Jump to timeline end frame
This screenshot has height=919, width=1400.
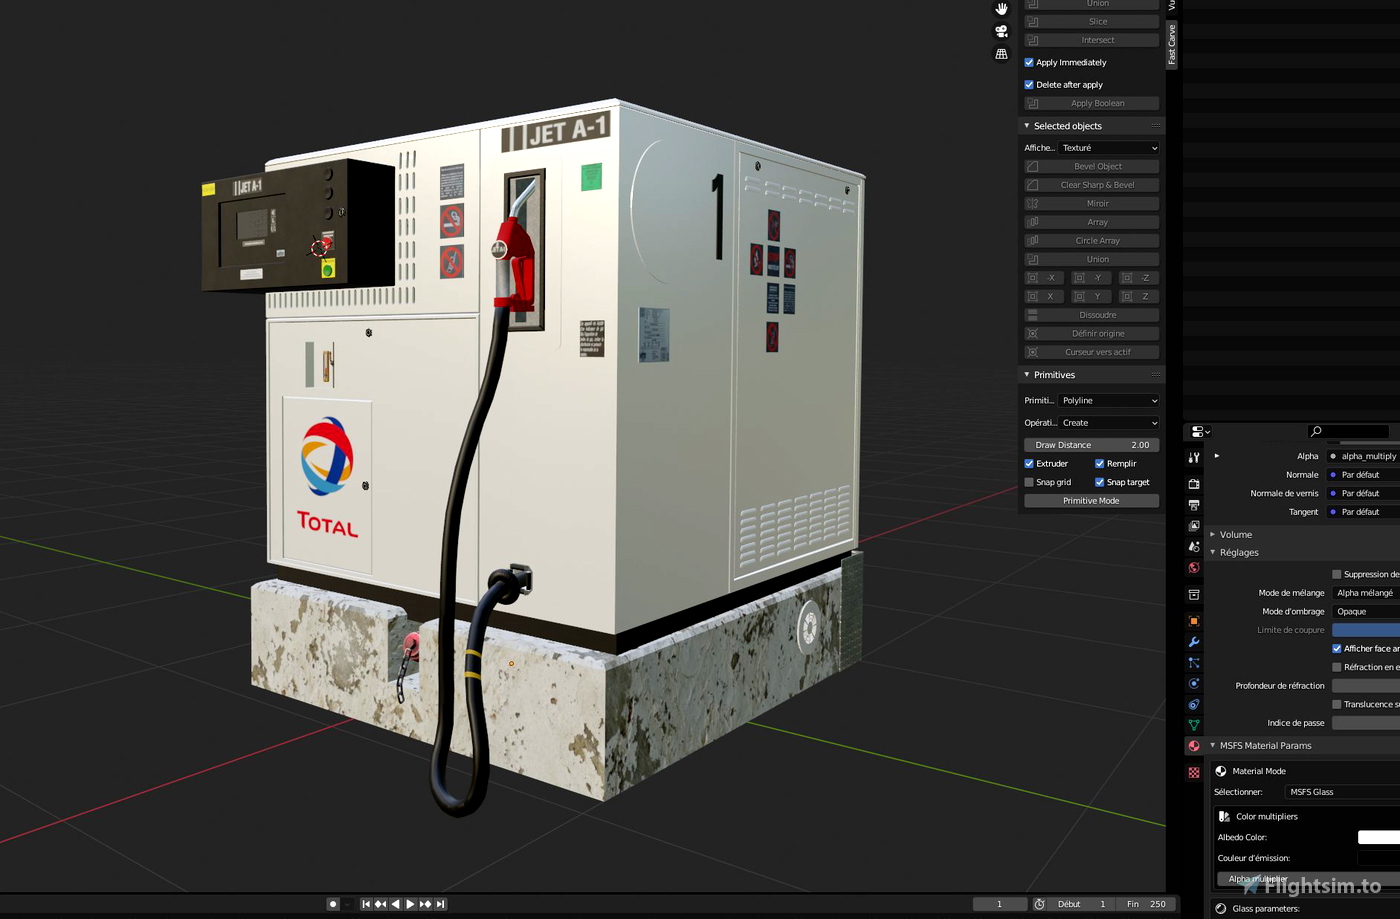(440, 904)
